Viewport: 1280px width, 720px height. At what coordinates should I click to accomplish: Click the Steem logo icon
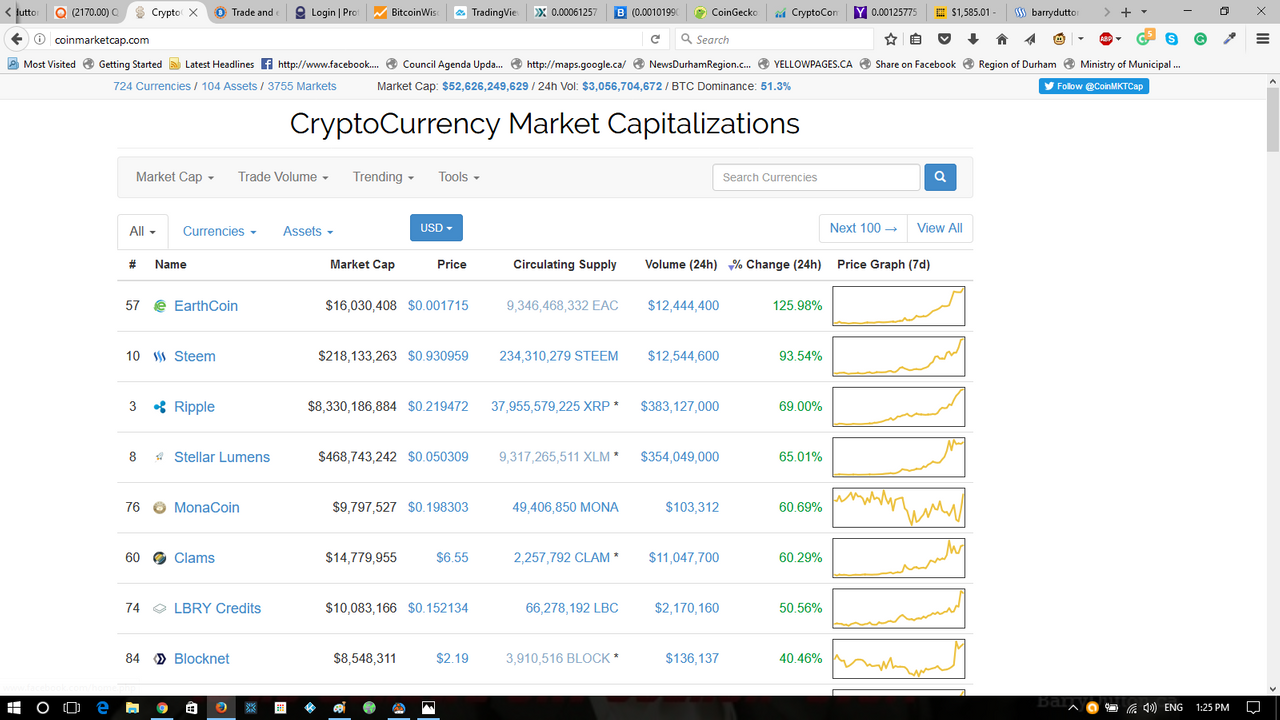[160, 357]
